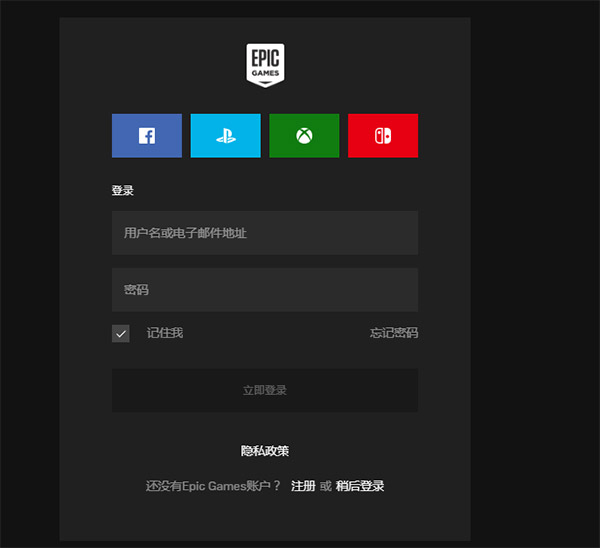Click into the 密码 password field

[x=265, y=290]
